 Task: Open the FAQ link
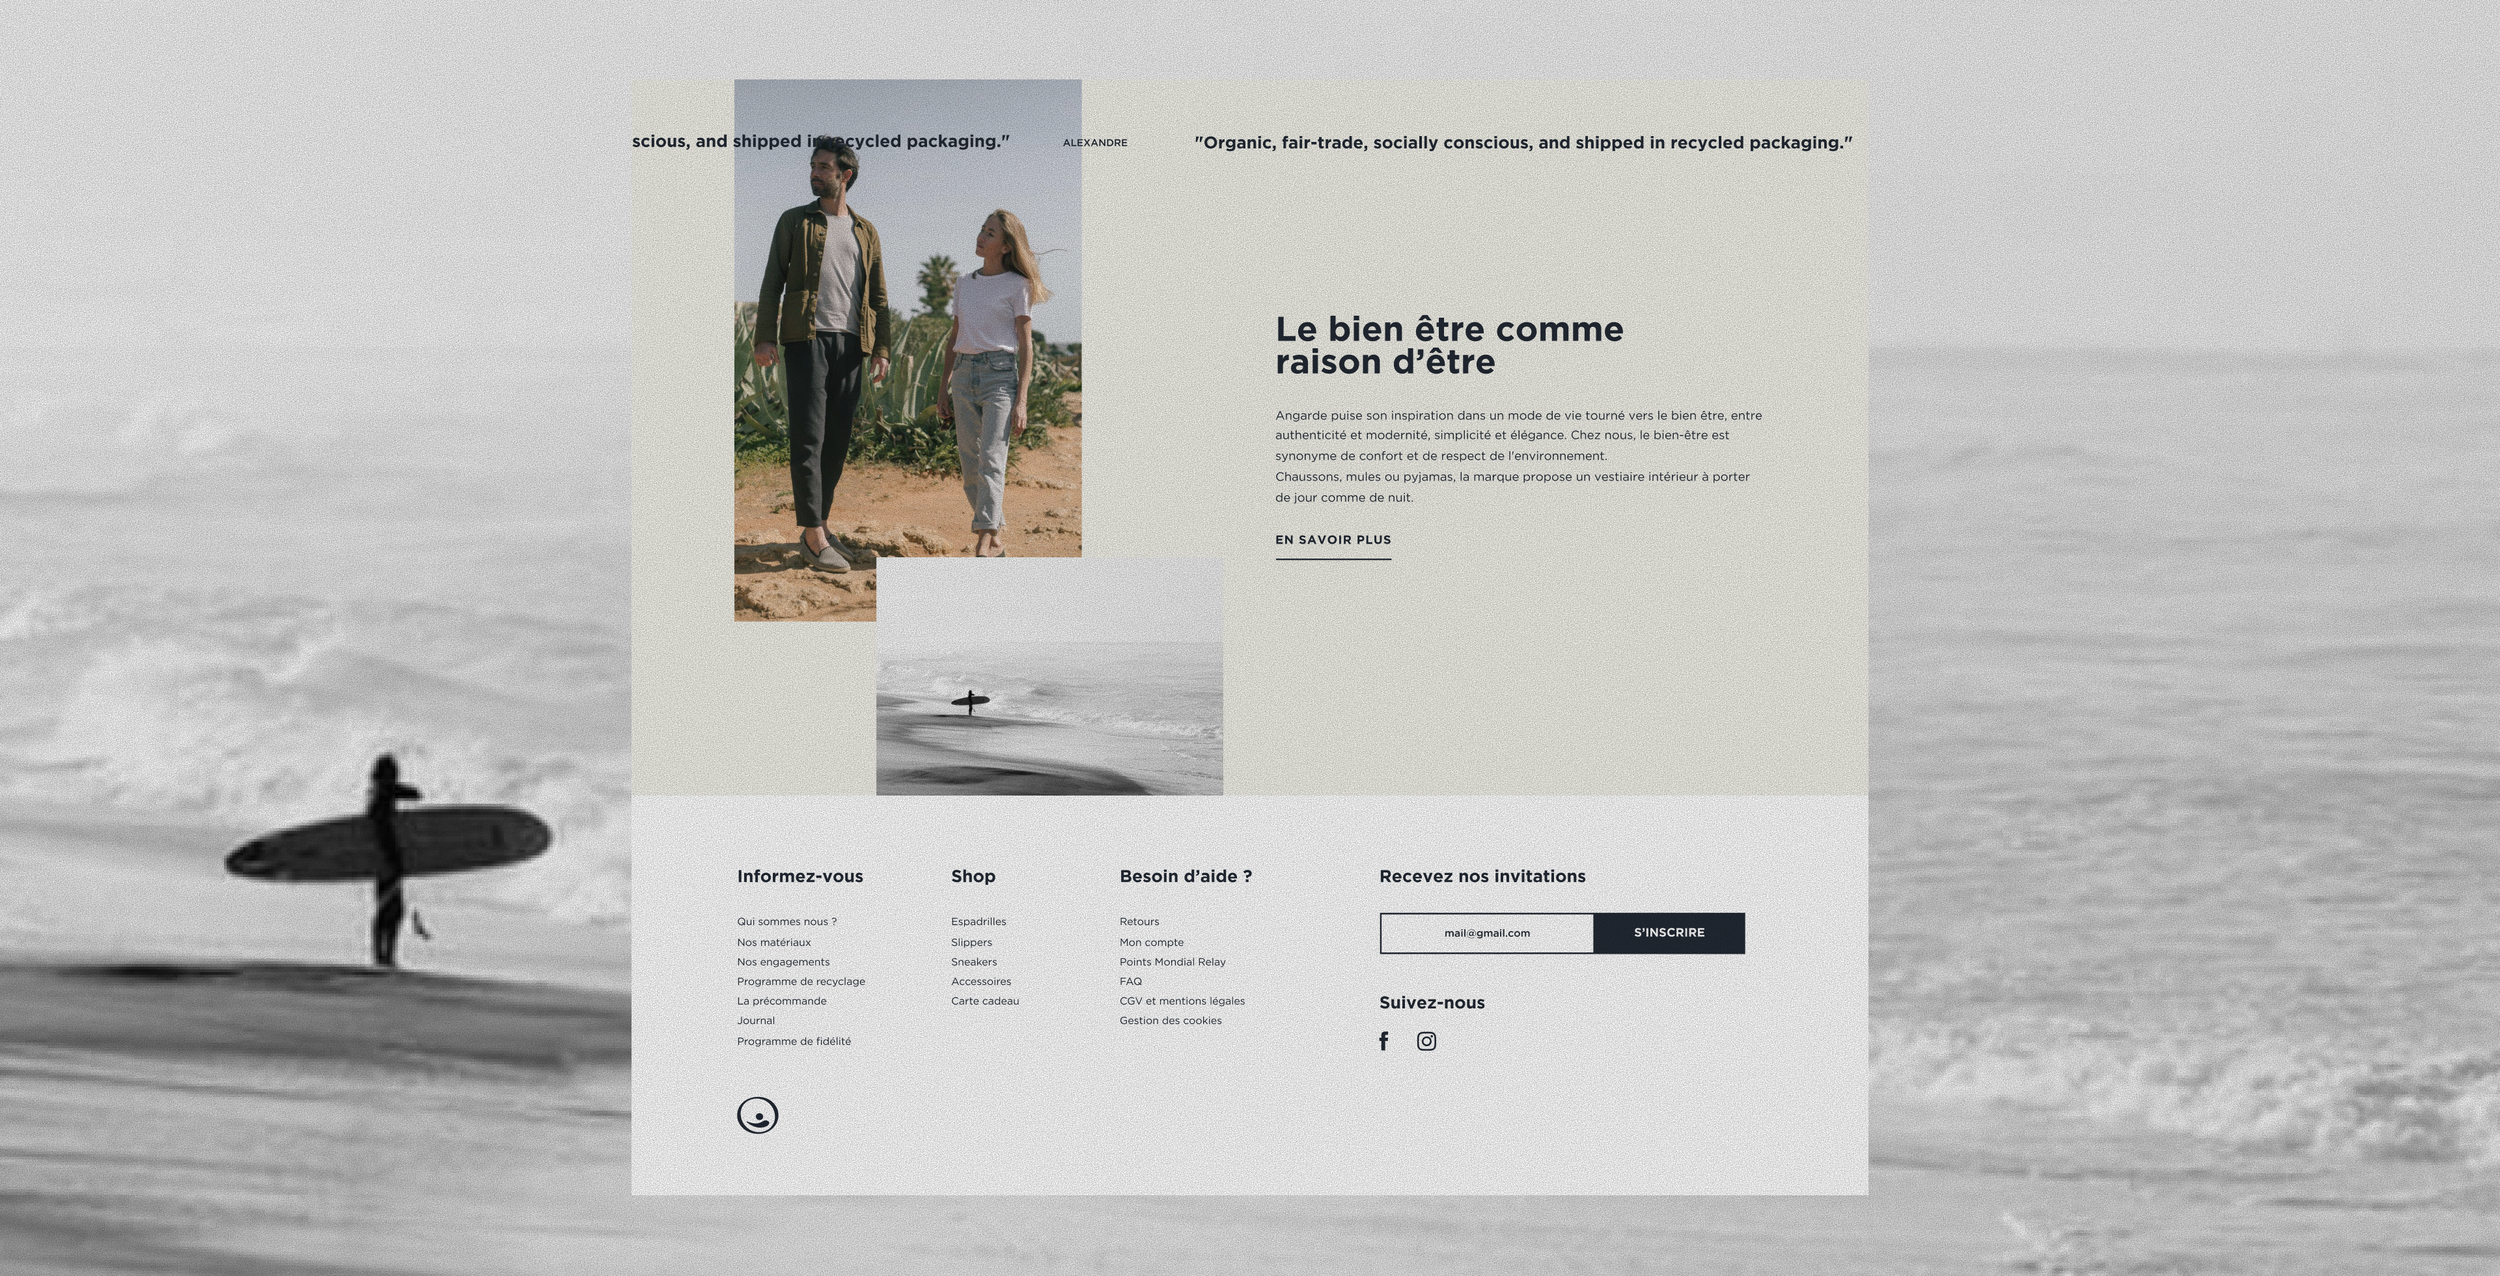[1130, 981]
